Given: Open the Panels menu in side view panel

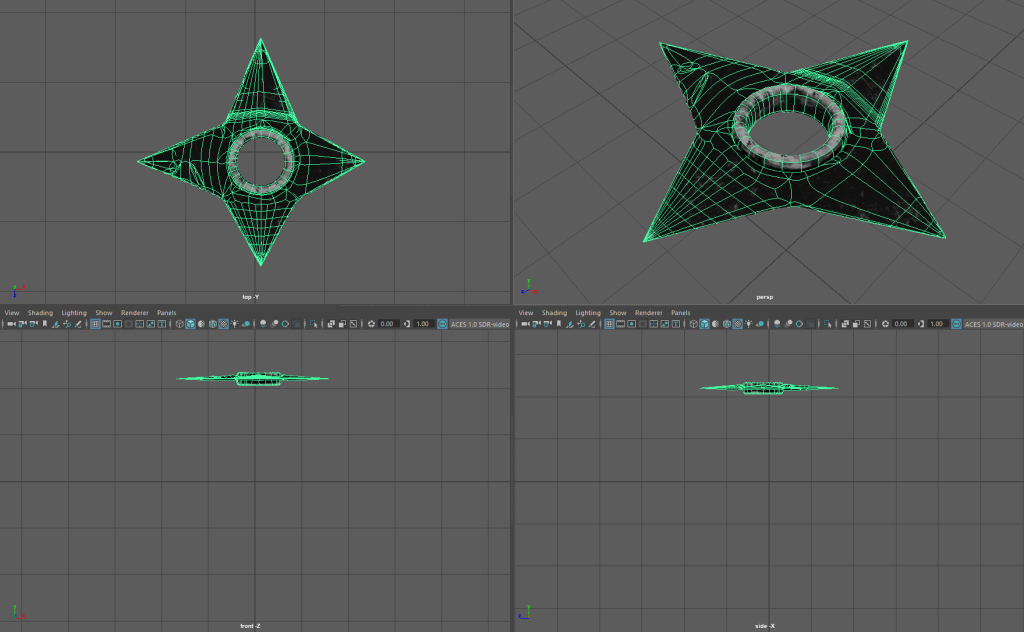Looking at the screenshot, I should (680, 313).
